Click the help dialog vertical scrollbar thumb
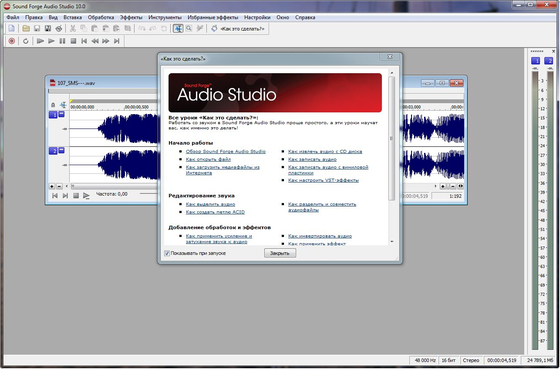 (391, 138)
